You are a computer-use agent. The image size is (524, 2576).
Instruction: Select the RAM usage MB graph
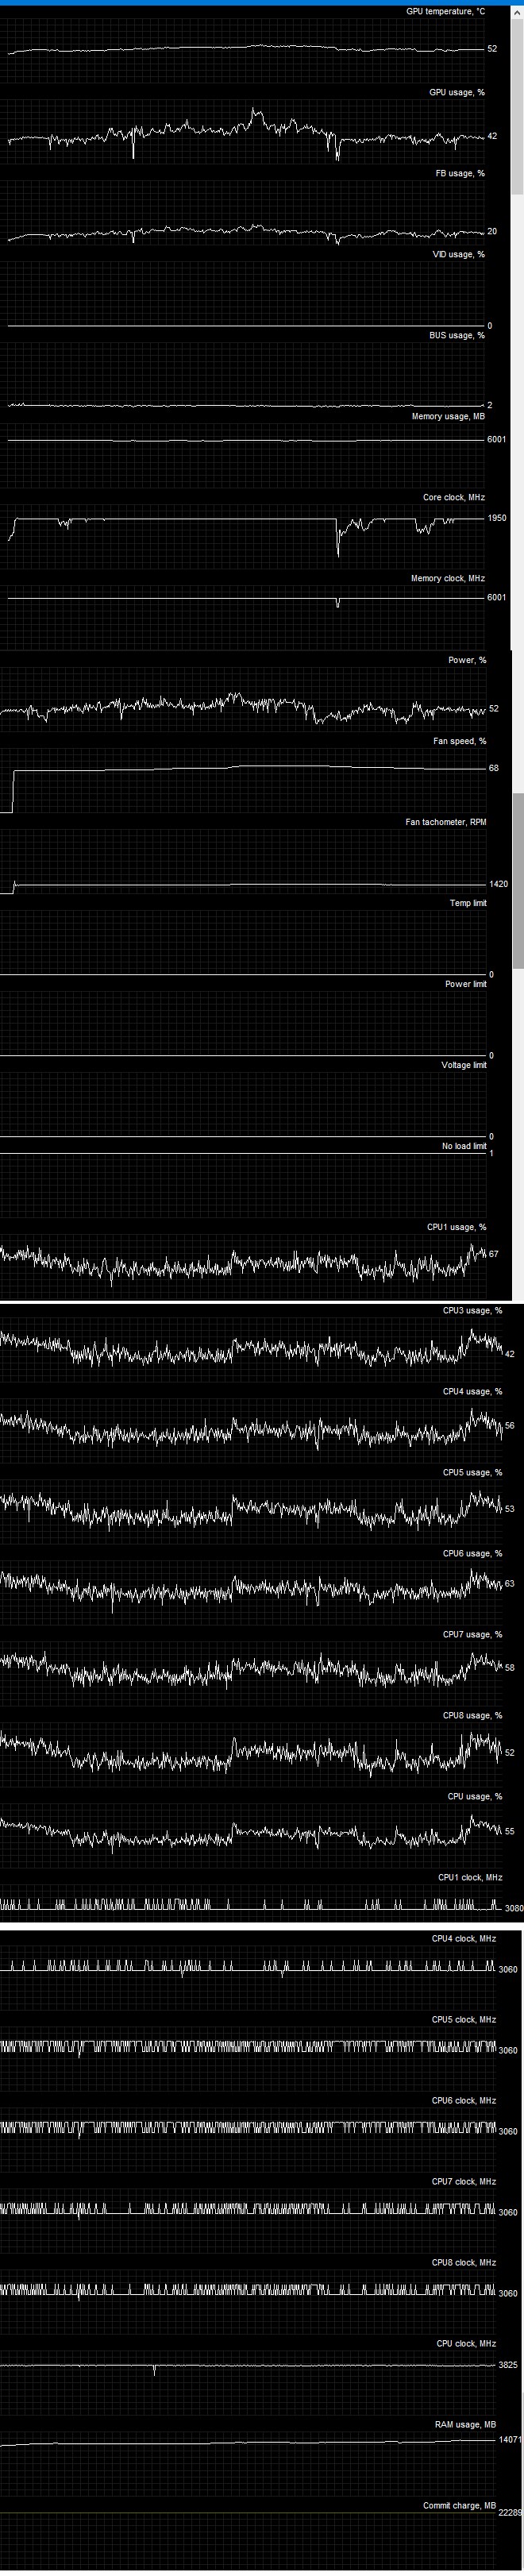coord(250,2441)
